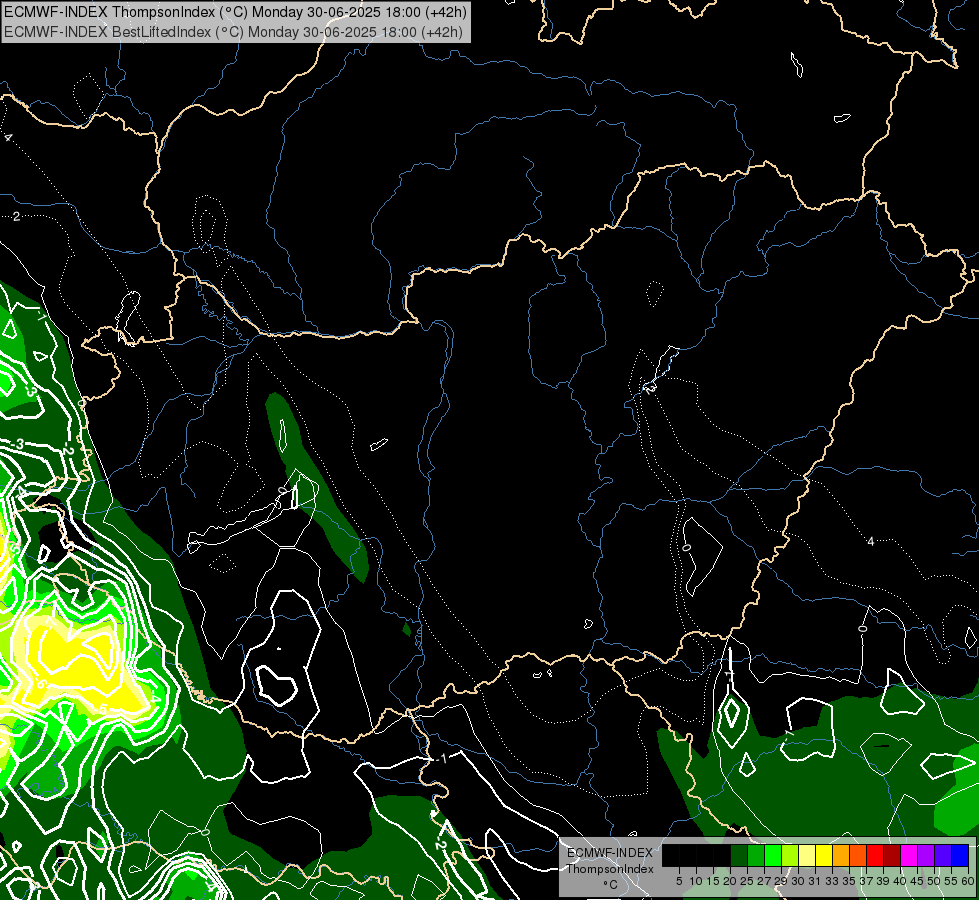This screenshot has height=900, width=979.
Task: Select the violet 50–55 legend swatch
Action: (943, 855)
